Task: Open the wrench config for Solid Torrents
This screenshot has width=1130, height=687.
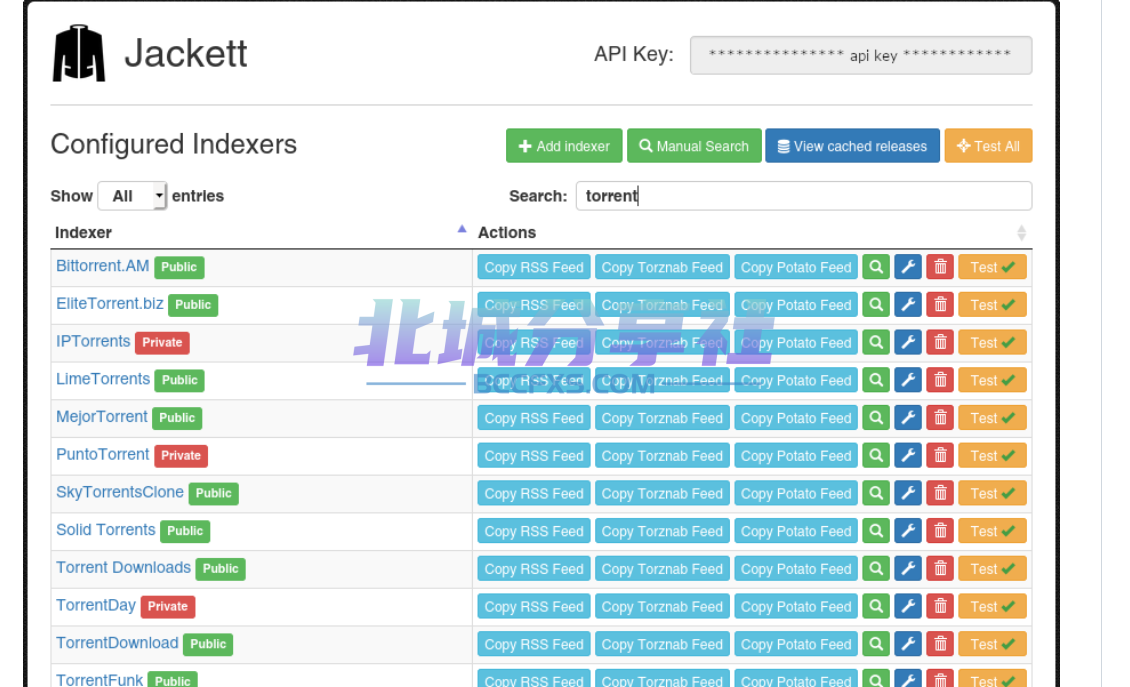Action: point(908,531)
